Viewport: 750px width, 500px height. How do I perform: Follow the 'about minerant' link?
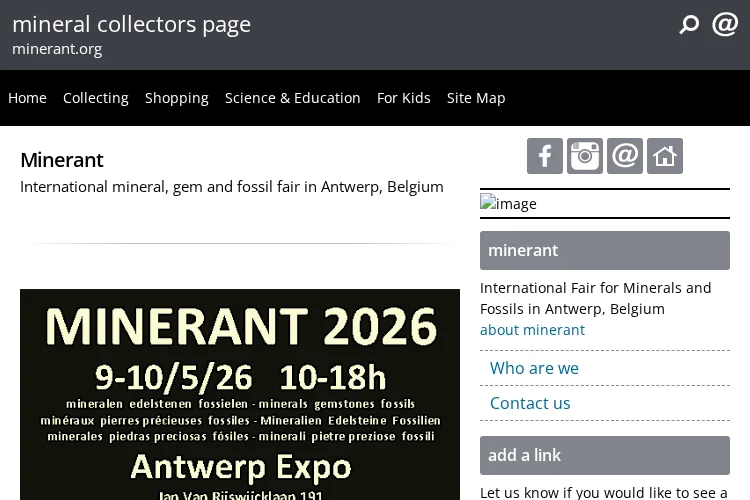[x=532, y=330]
